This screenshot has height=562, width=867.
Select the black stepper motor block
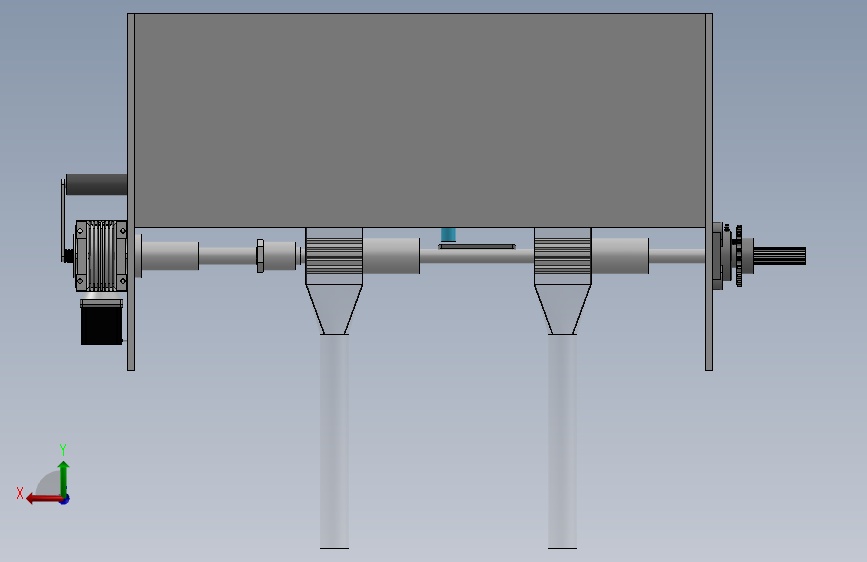tap(101, 325)
